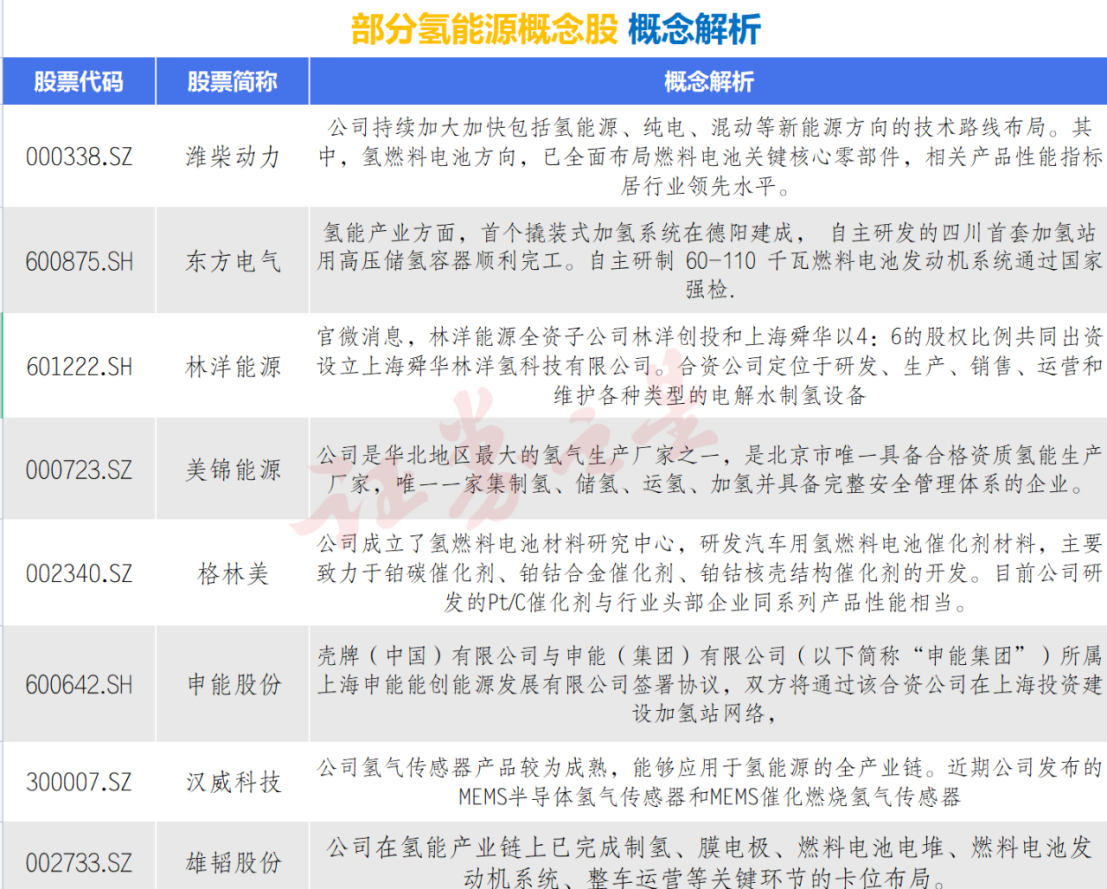Click the 股票代码 column header
The image size is (1107, 889).
click(x=78, y=82)
